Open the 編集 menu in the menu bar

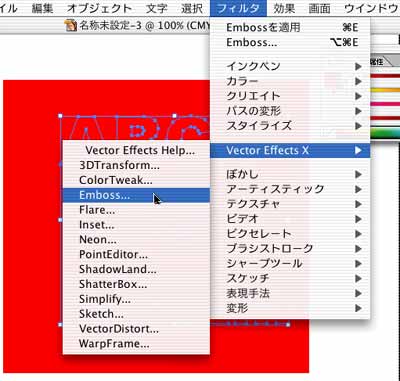point(42,8)
